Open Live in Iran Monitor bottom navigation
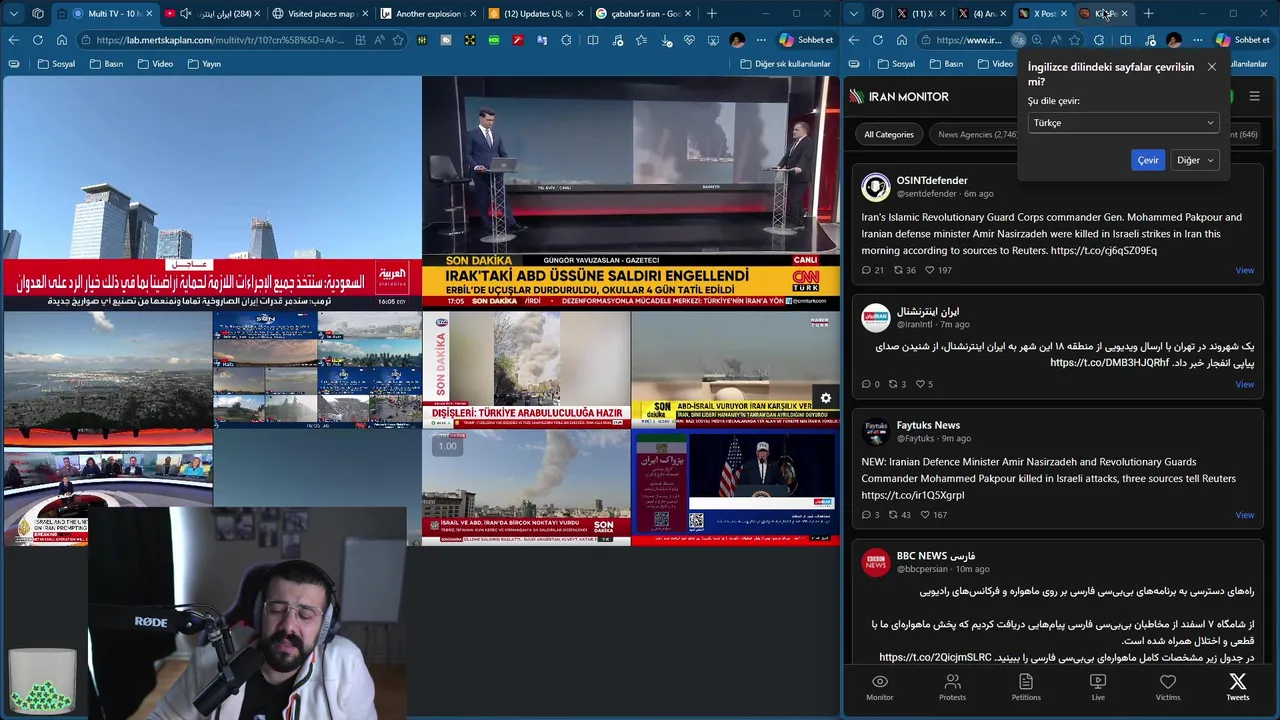The height and width of the screenshot is (720, 1280). tap(1097, 687)
